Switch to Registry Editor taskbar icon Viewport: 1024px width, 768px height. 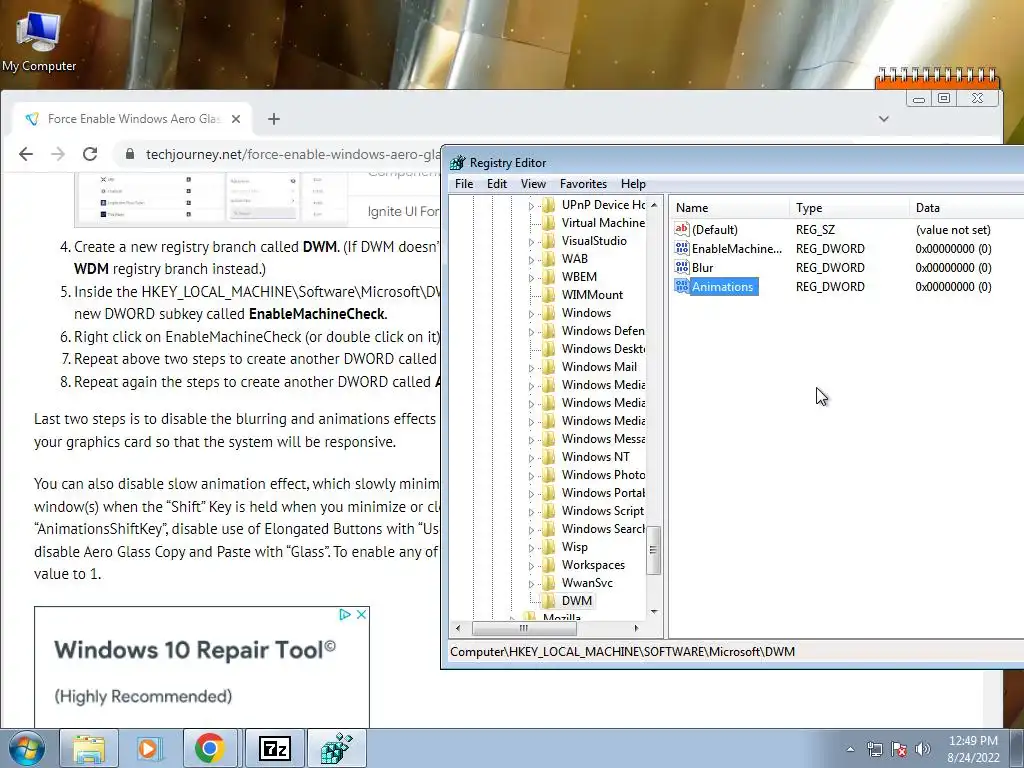336,748
